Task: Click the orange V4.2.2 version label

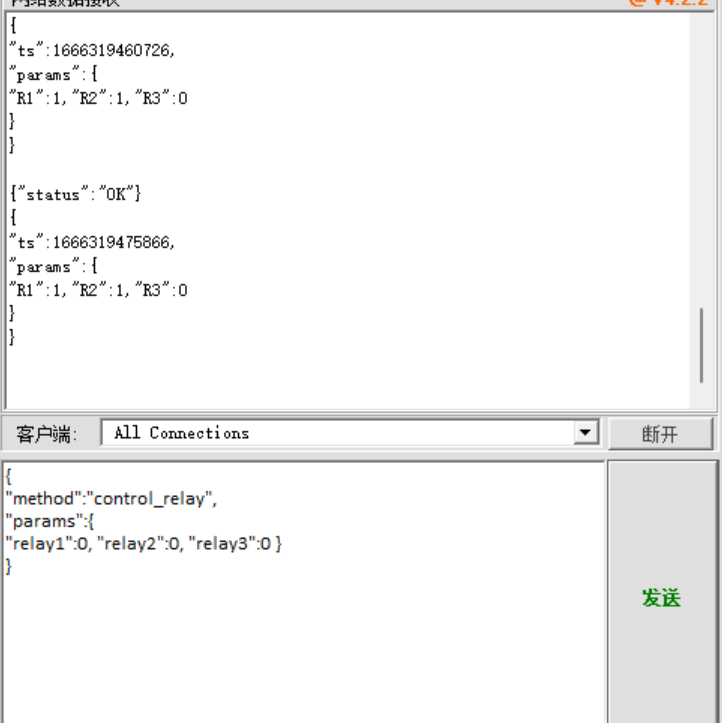Action: pos(670,3)
